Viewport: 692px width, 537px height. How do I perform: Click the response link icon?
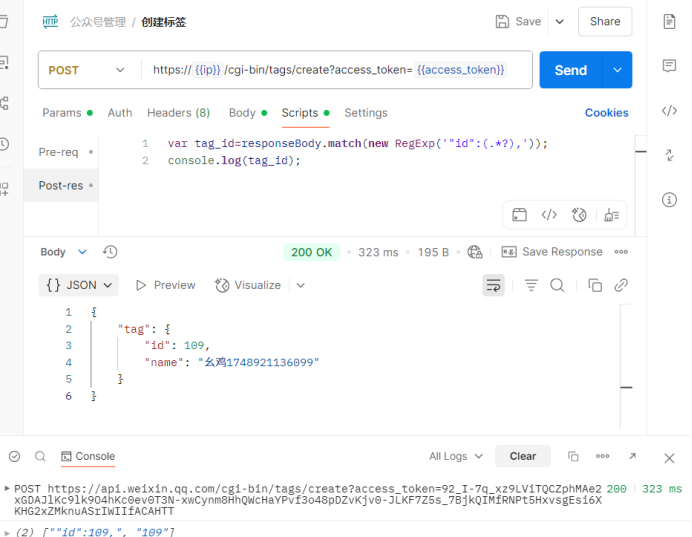pyautogui.click(x=621, y=285)
